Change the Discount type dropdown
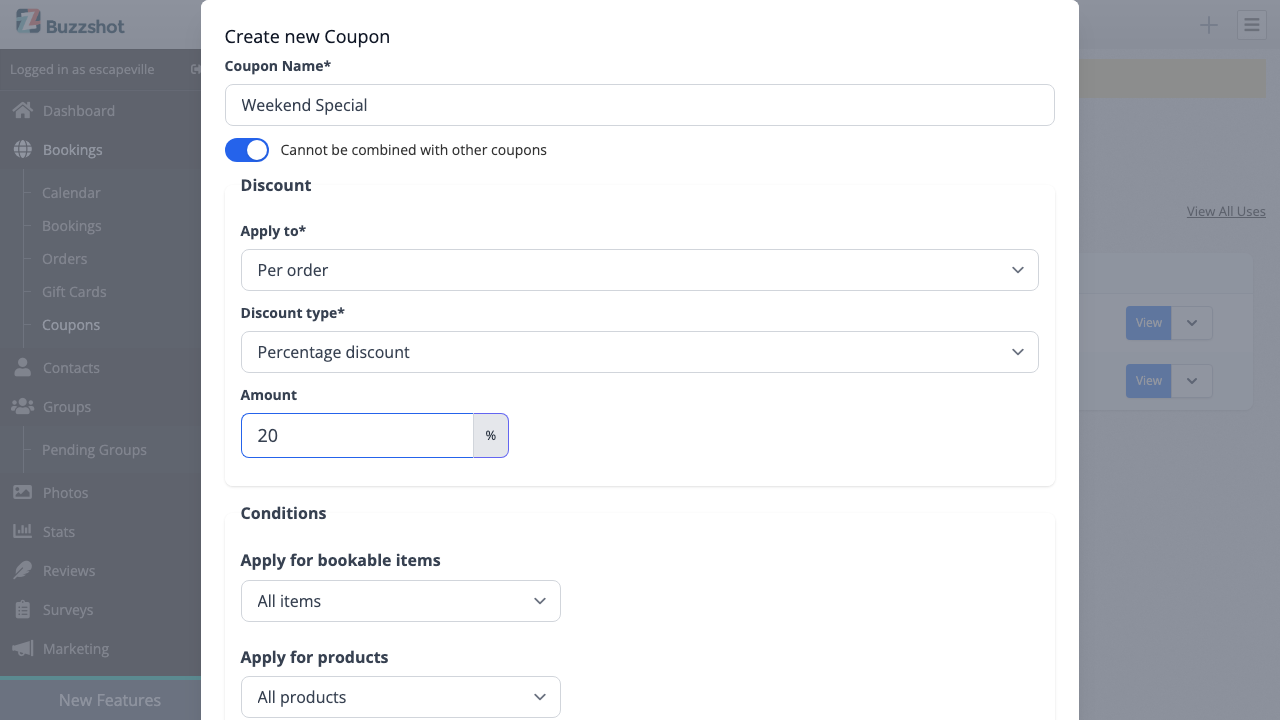The image size is (1280, 720). coord(640,352)
